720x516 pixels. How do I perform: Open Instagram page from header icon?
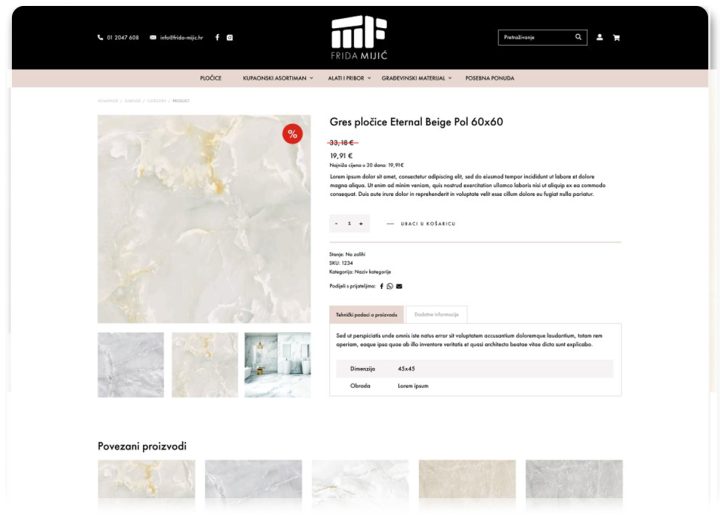(230, 37)
